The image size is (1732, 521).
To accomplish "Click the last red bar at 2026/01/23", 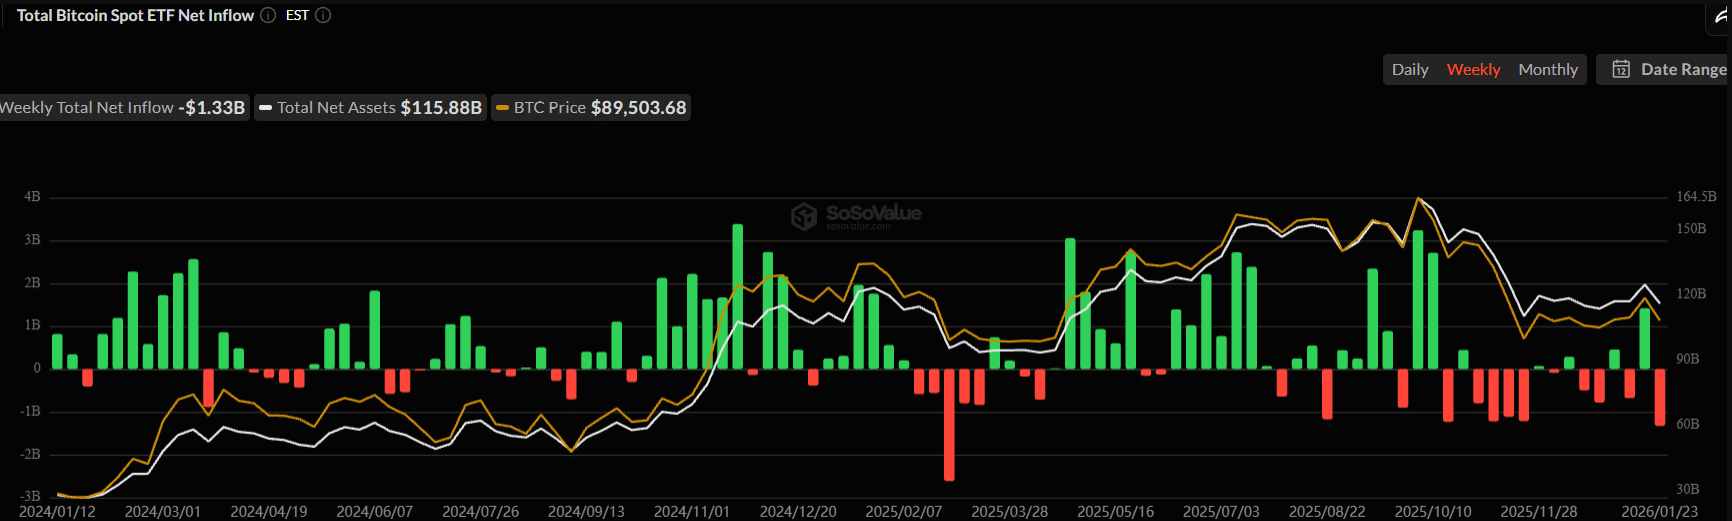I will [1660, 397].
